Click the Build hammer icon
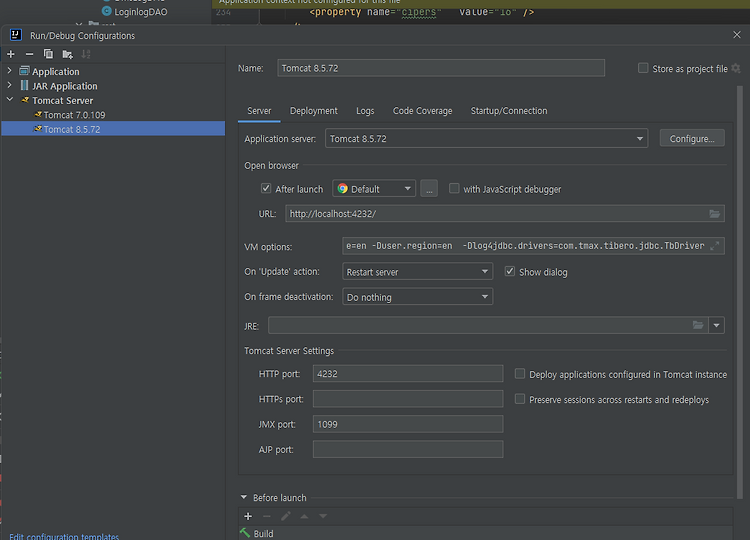Viewport: 750px width, 540px height. pyautogui.click(x=245, y=532)
